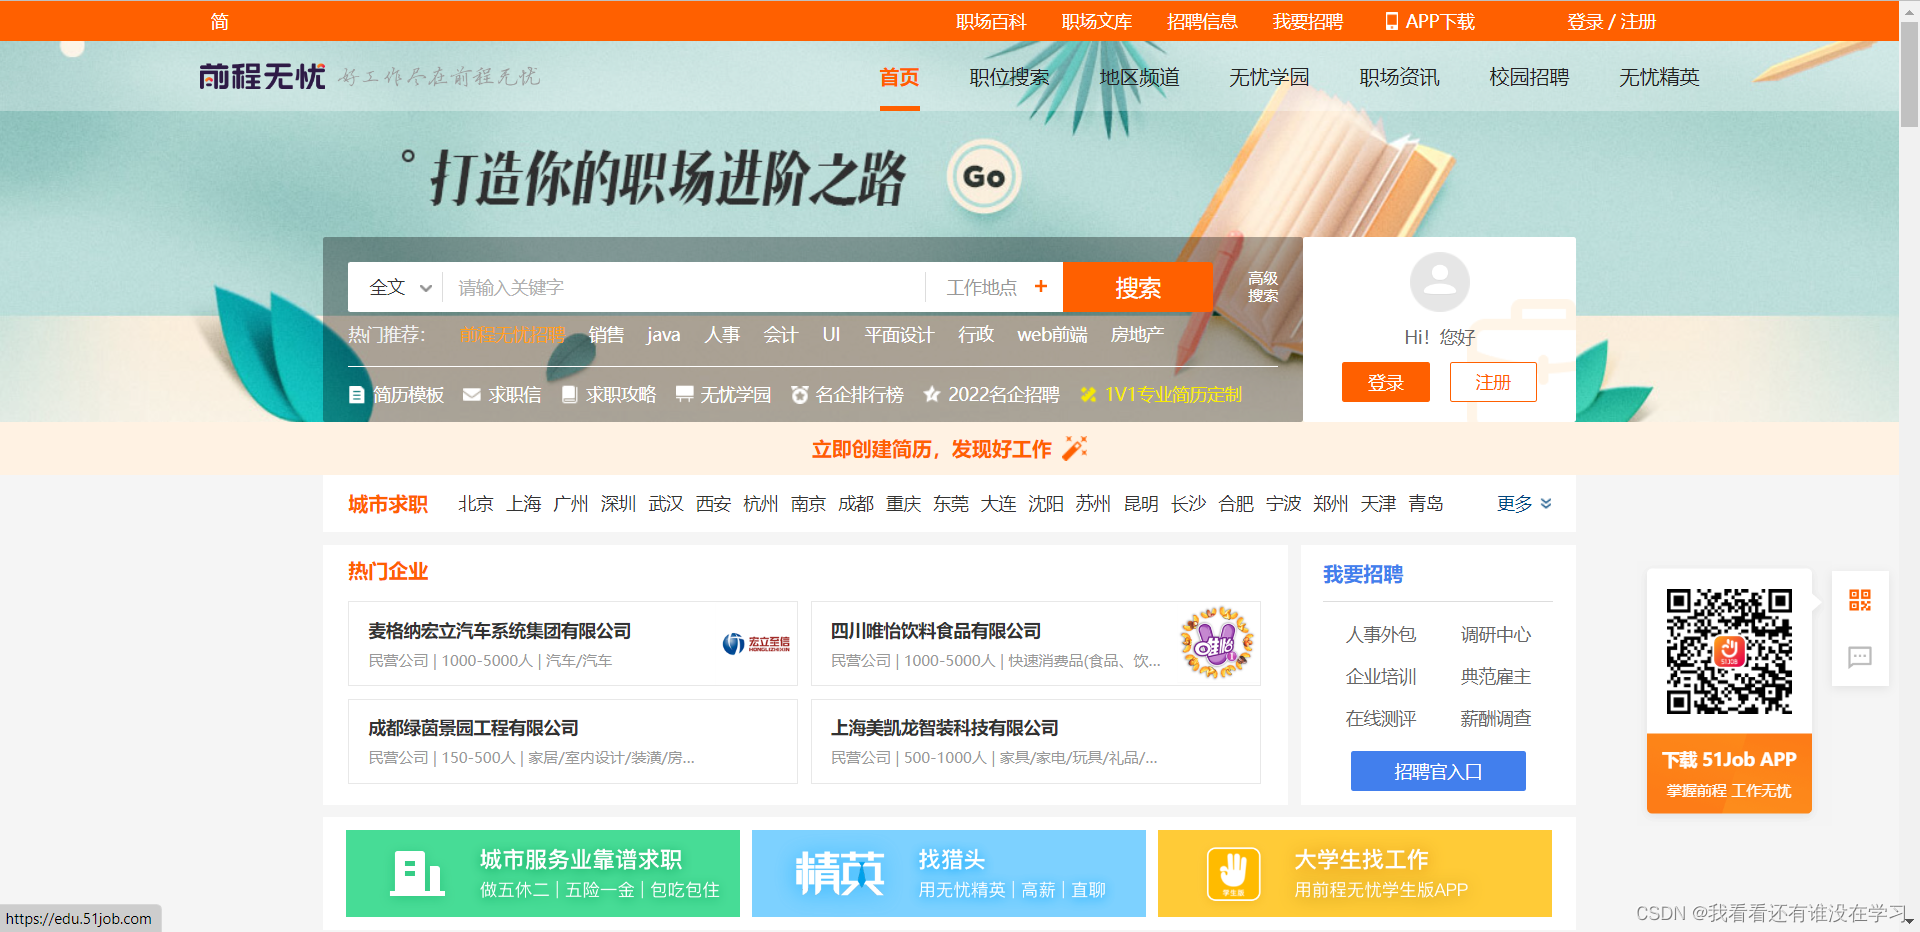1920x932 pixels.
Task: Click 职场文库 in top bar
Action: (x=1097, y=21)
